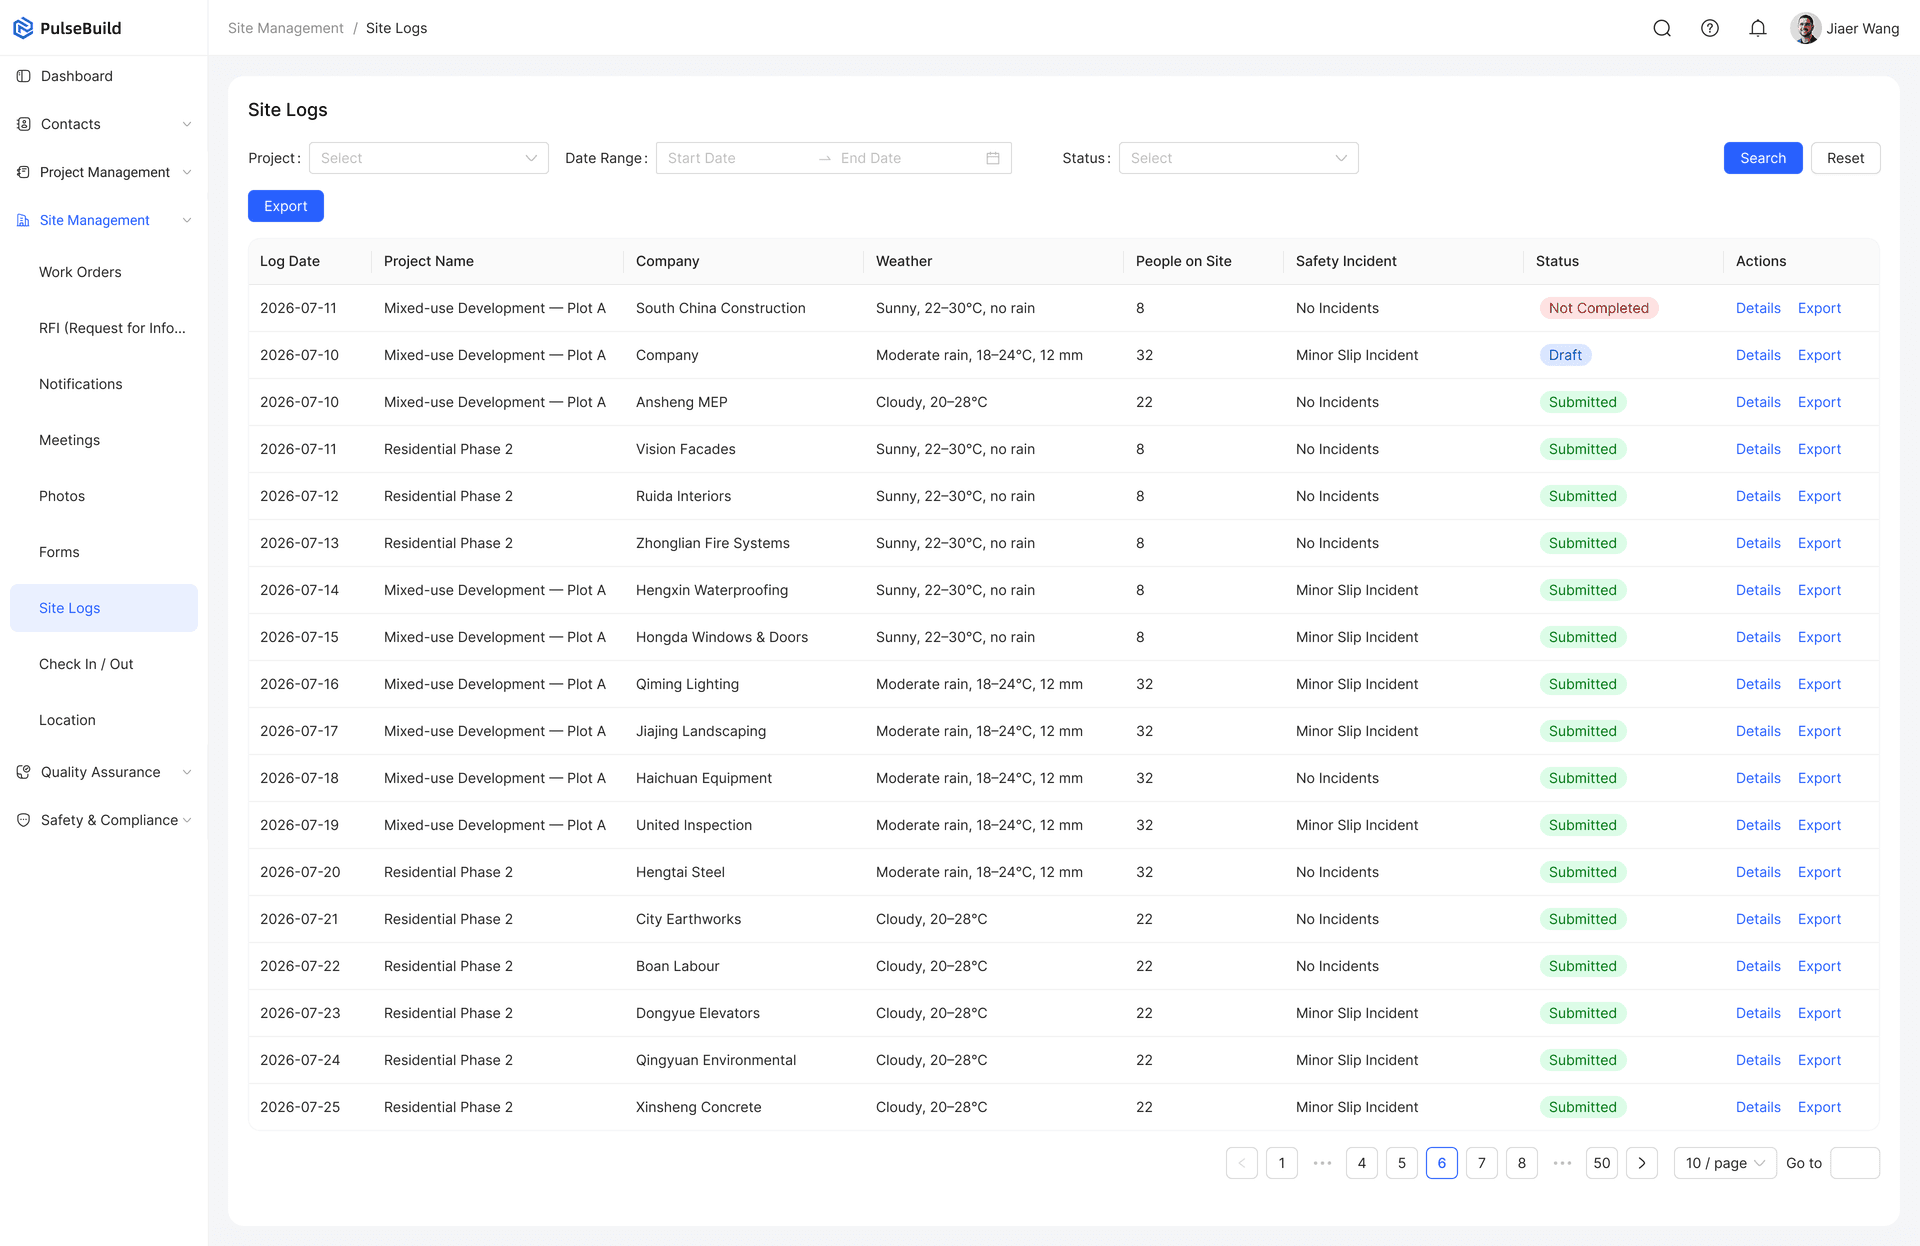Expand the Project Management chevron
Viewport: 1920px width, 1246px height.
coord(187,172)
